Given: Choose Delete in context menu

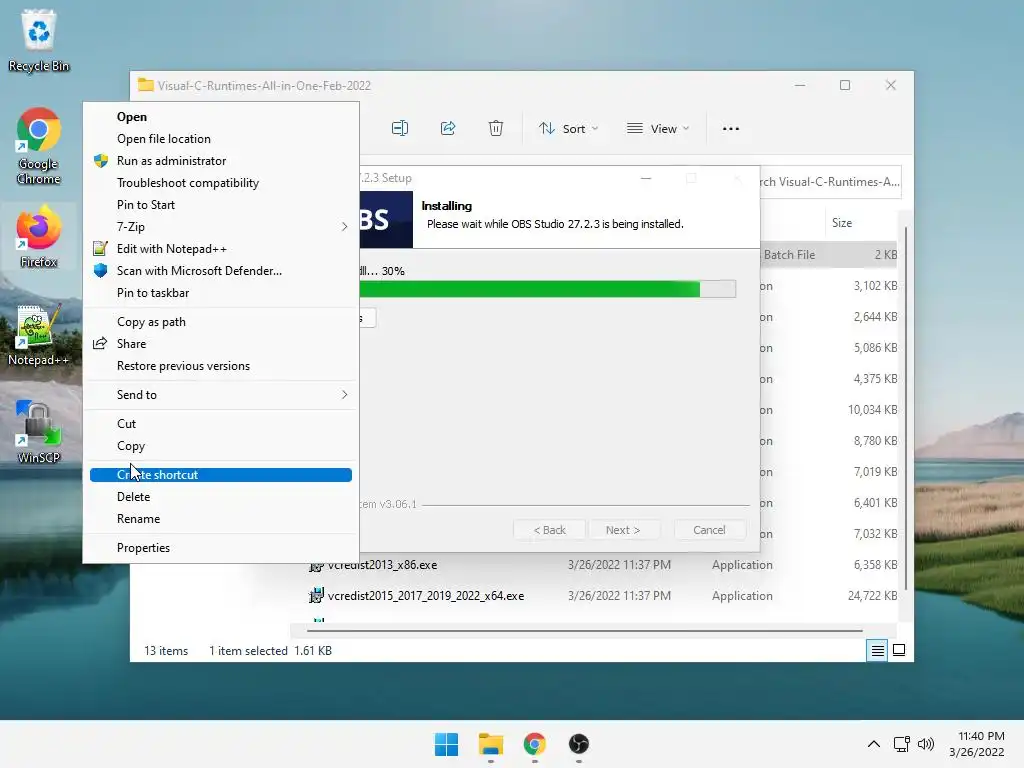Looking at the screenshot, I should point(221,497).
